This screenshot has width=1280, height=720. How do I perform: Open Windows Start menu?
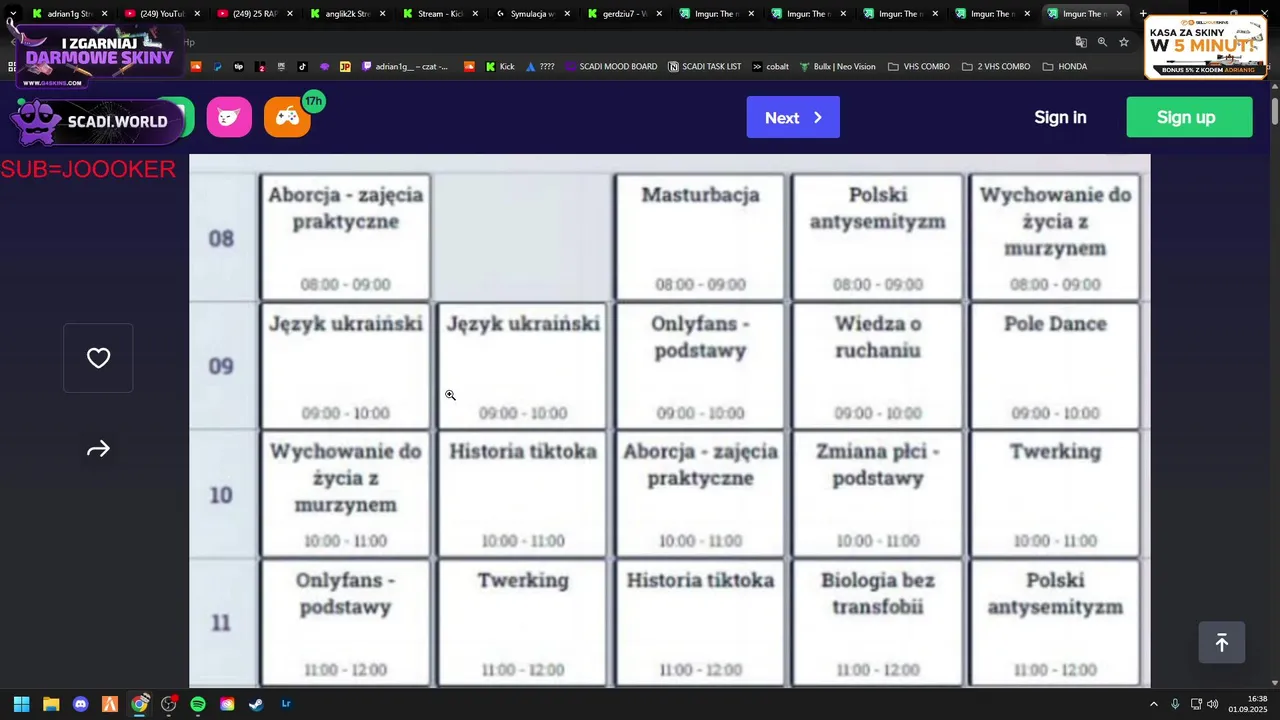[21, 704]
